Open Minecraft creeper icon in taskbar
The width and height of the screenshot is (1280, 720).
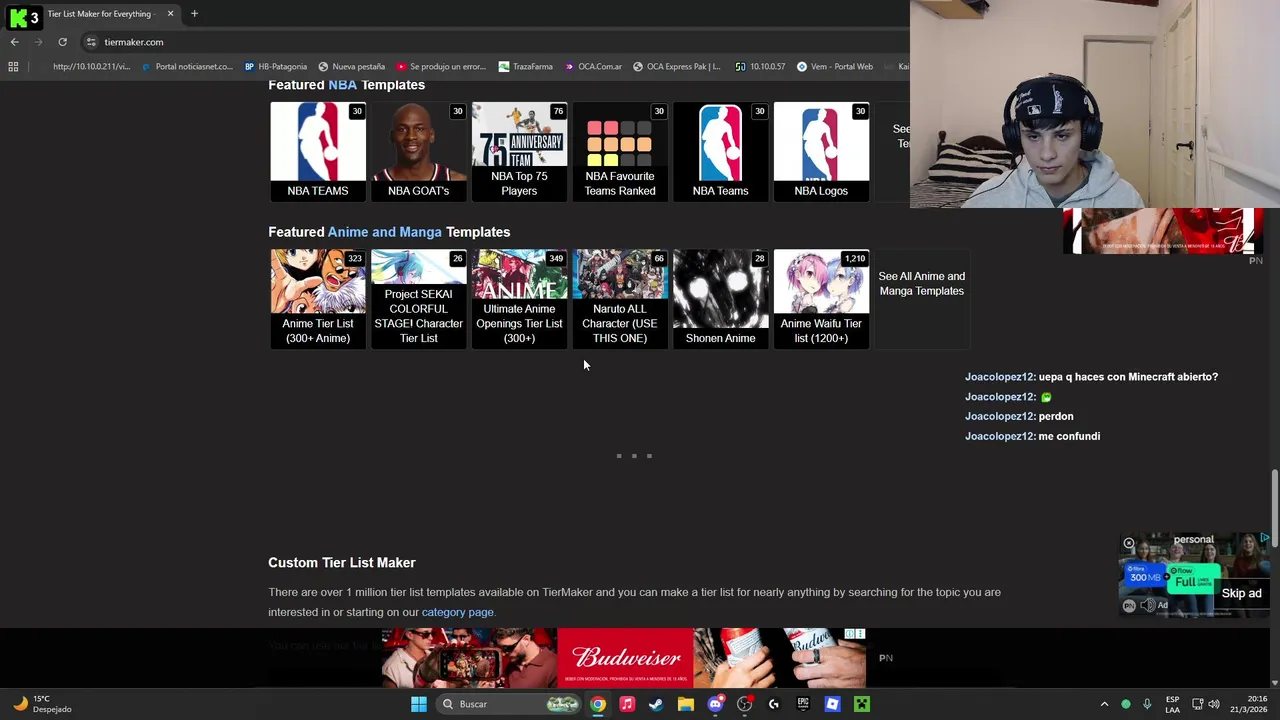(x=861, y=704)
